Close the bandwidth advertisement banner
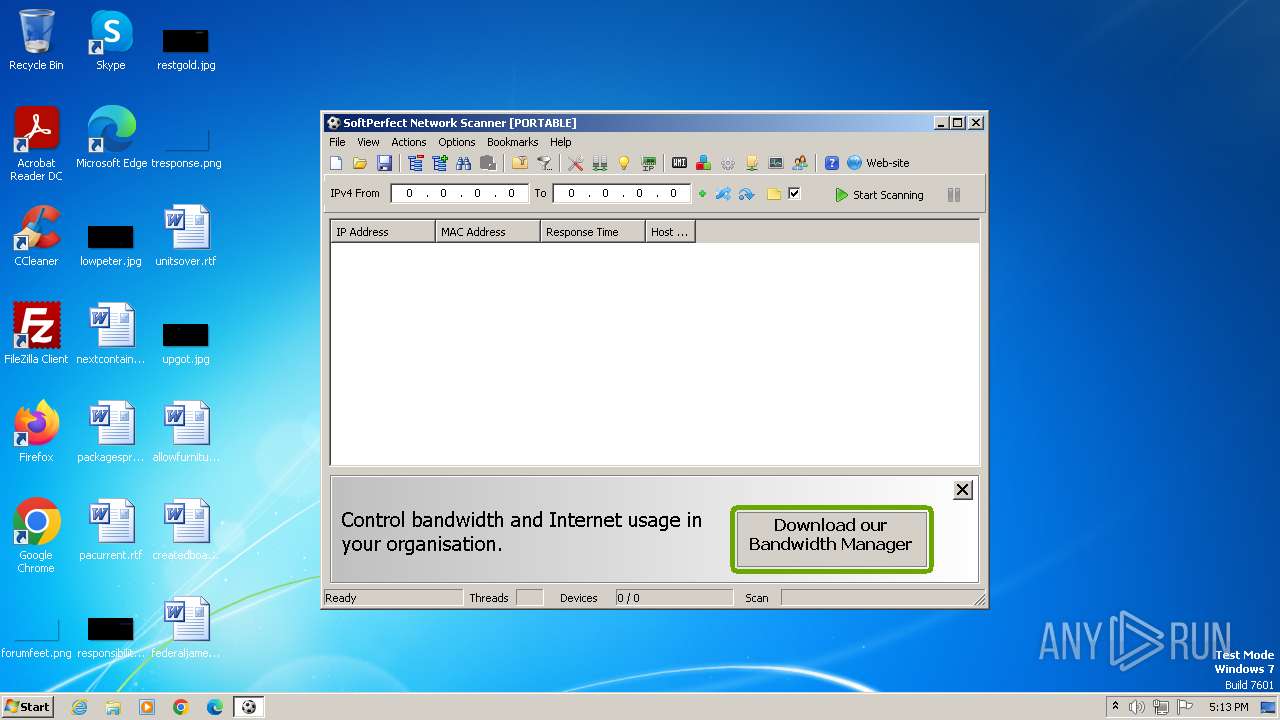 [962, 489]
